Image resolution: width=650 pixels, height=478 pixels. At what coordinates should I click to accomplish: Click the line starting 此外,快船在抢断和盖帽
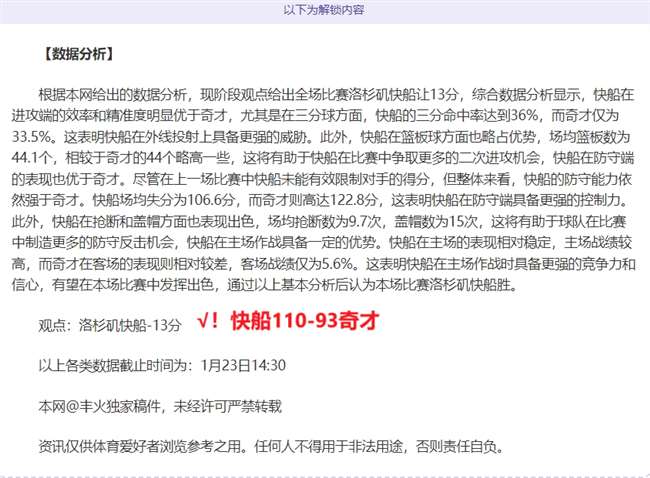tap(318, 221)
